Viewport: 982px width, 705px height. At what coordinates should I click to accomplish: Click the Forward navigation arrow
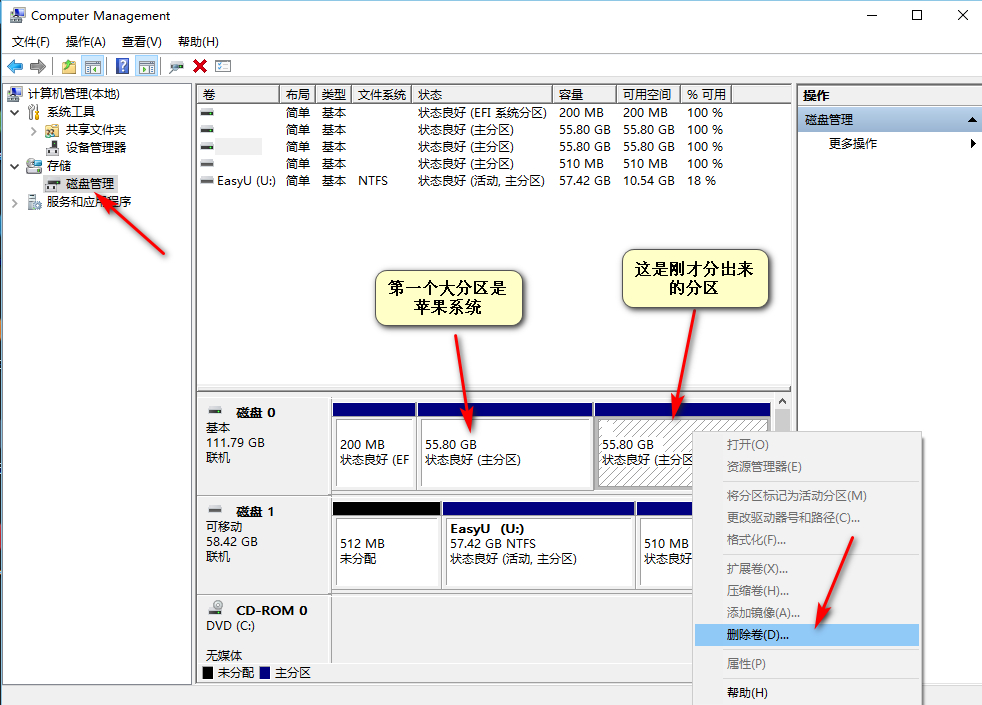38,66
